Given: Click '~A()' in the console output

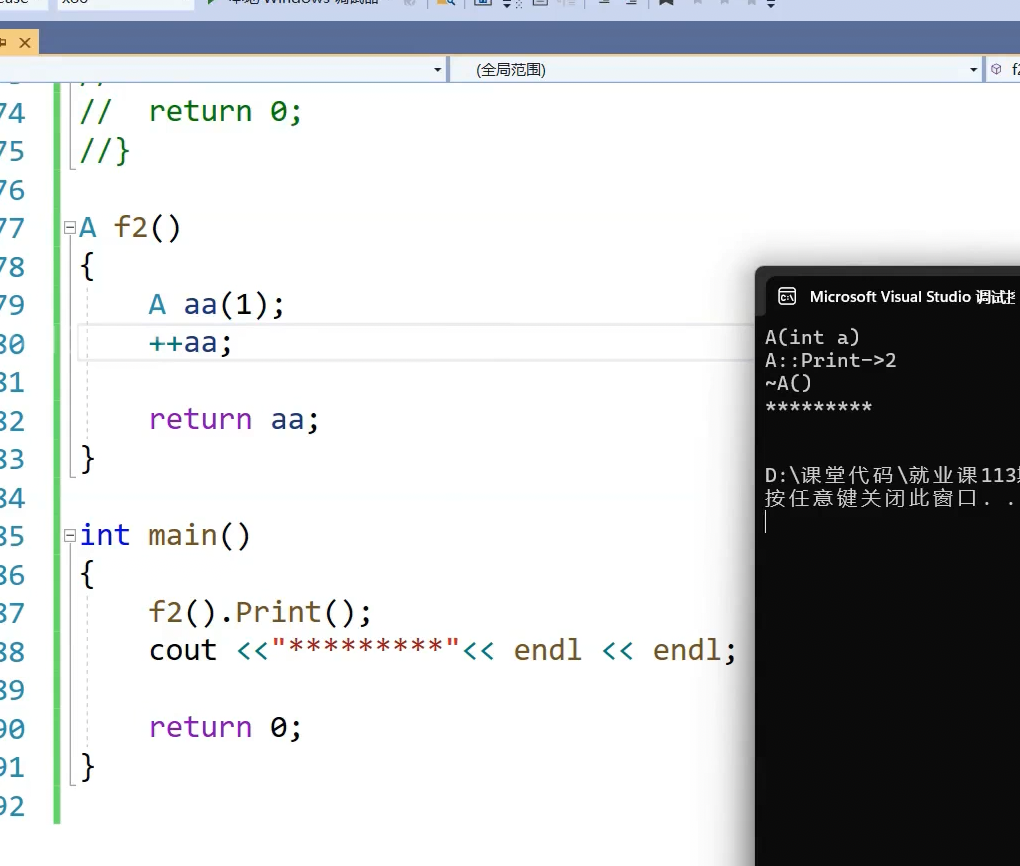Looking at the screenshot, I should [x=788, y=383].
